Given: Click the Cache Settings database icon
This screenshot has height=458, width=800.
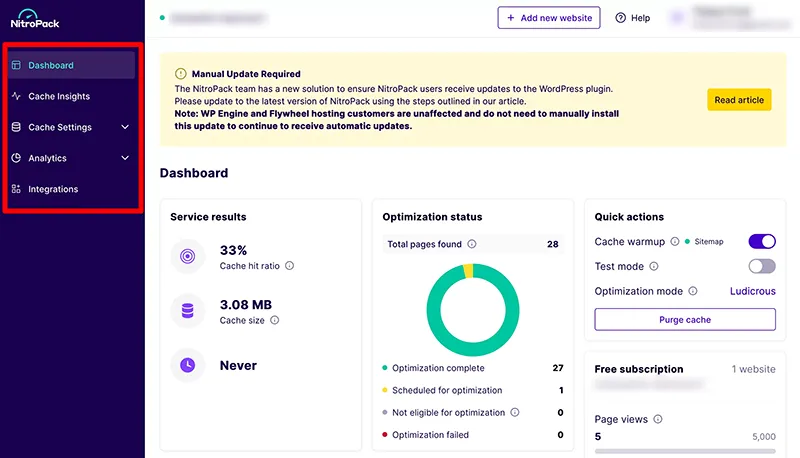Looking at the screenshot, I should [x=16, y=127].
